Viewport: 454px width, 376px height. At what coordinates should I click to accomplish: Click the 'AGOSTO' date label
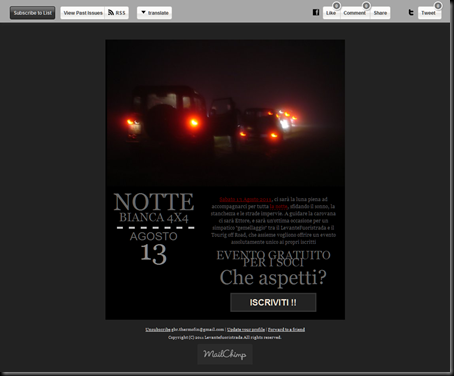[x=154, y=236]
